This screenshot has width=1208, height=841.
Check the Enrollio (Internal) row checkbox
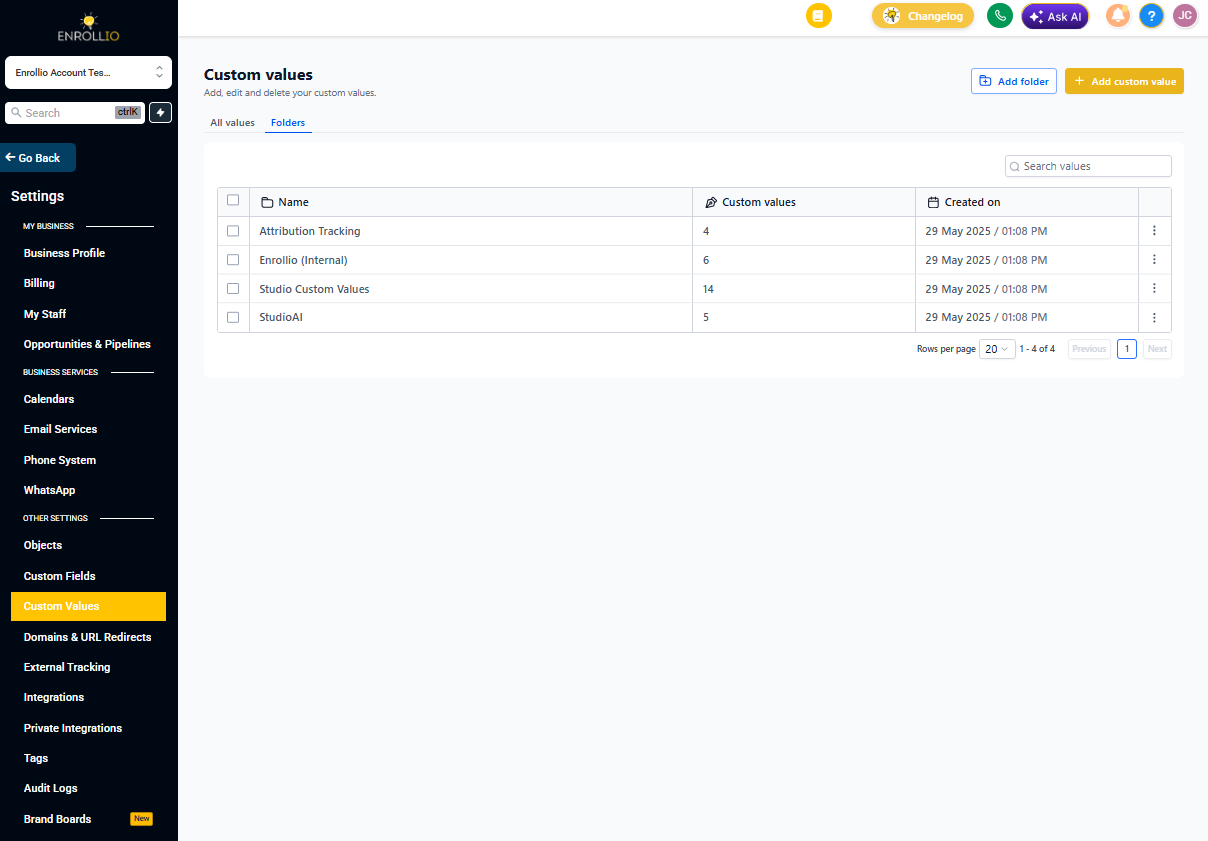(x=233, y=260)
